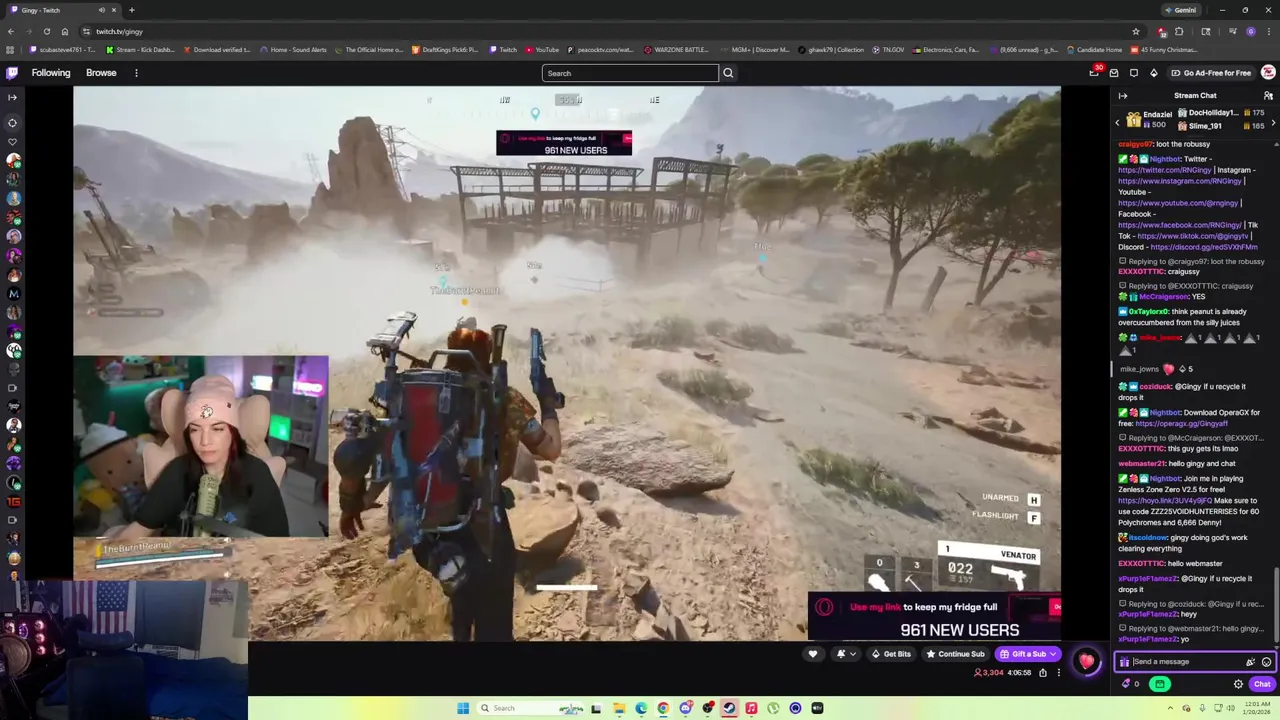Open the operagx.gg/Gingyaff link in chat

point(1180,423)
